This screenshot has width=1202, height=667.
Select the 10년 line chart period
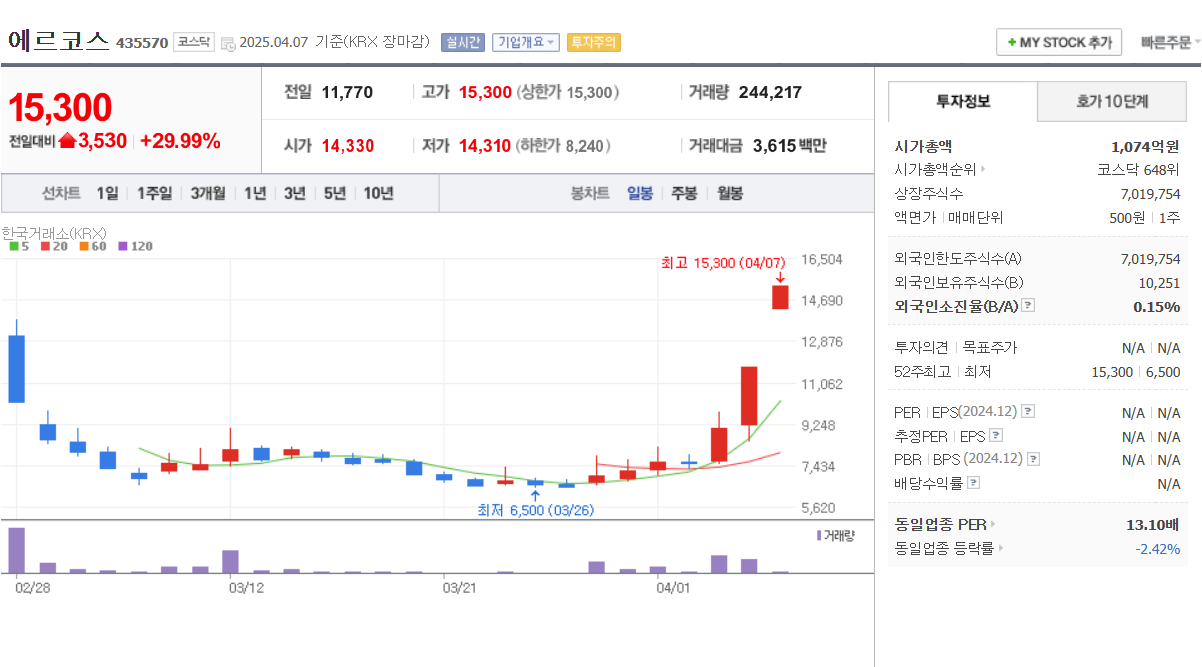point(378,193)
